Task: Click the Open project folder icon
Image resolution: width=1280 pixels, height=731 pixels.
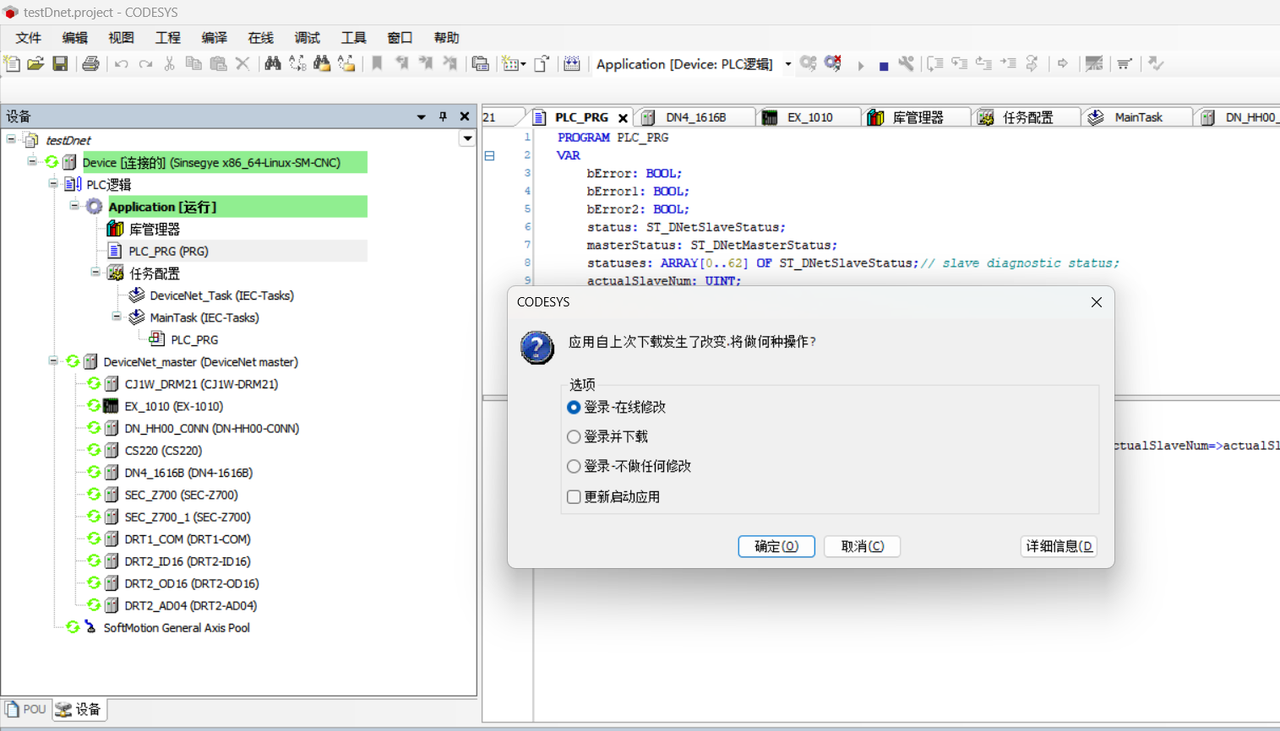Action: click(x=36, y=64)
